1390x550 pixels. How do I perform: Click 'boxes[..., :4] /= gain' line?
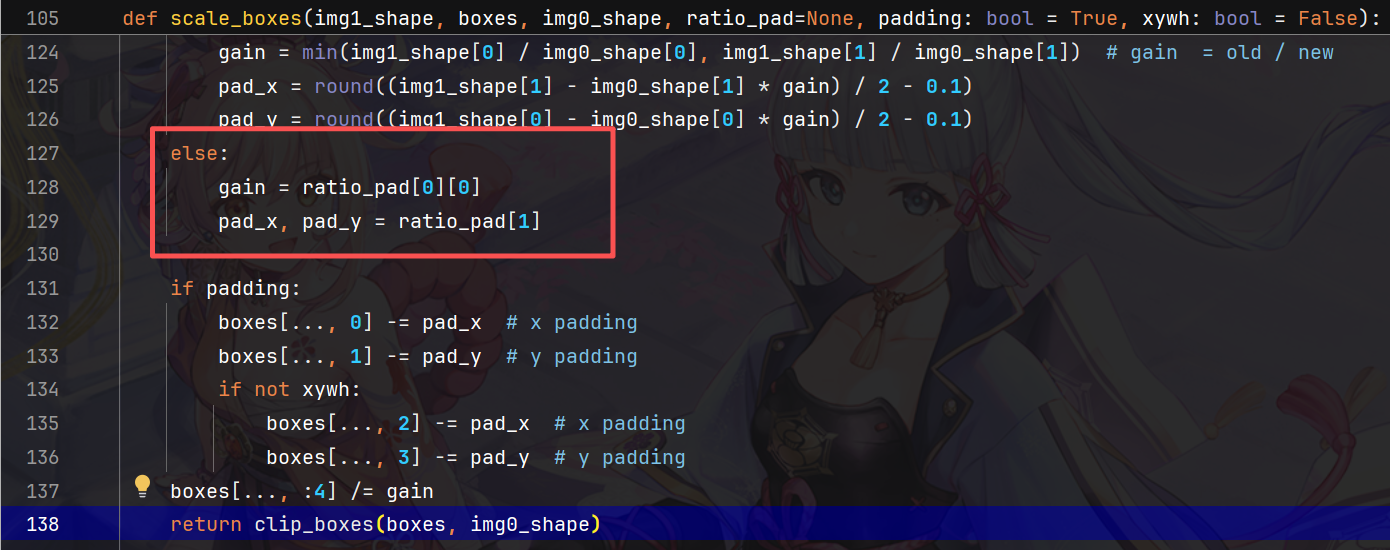coord(302,491)
